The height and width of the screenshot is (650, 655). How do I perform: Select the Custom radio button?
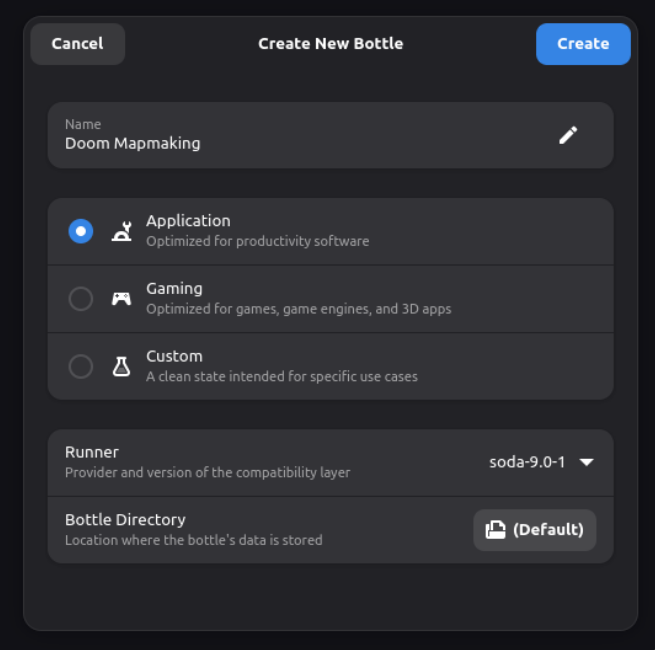pos(81,367)
